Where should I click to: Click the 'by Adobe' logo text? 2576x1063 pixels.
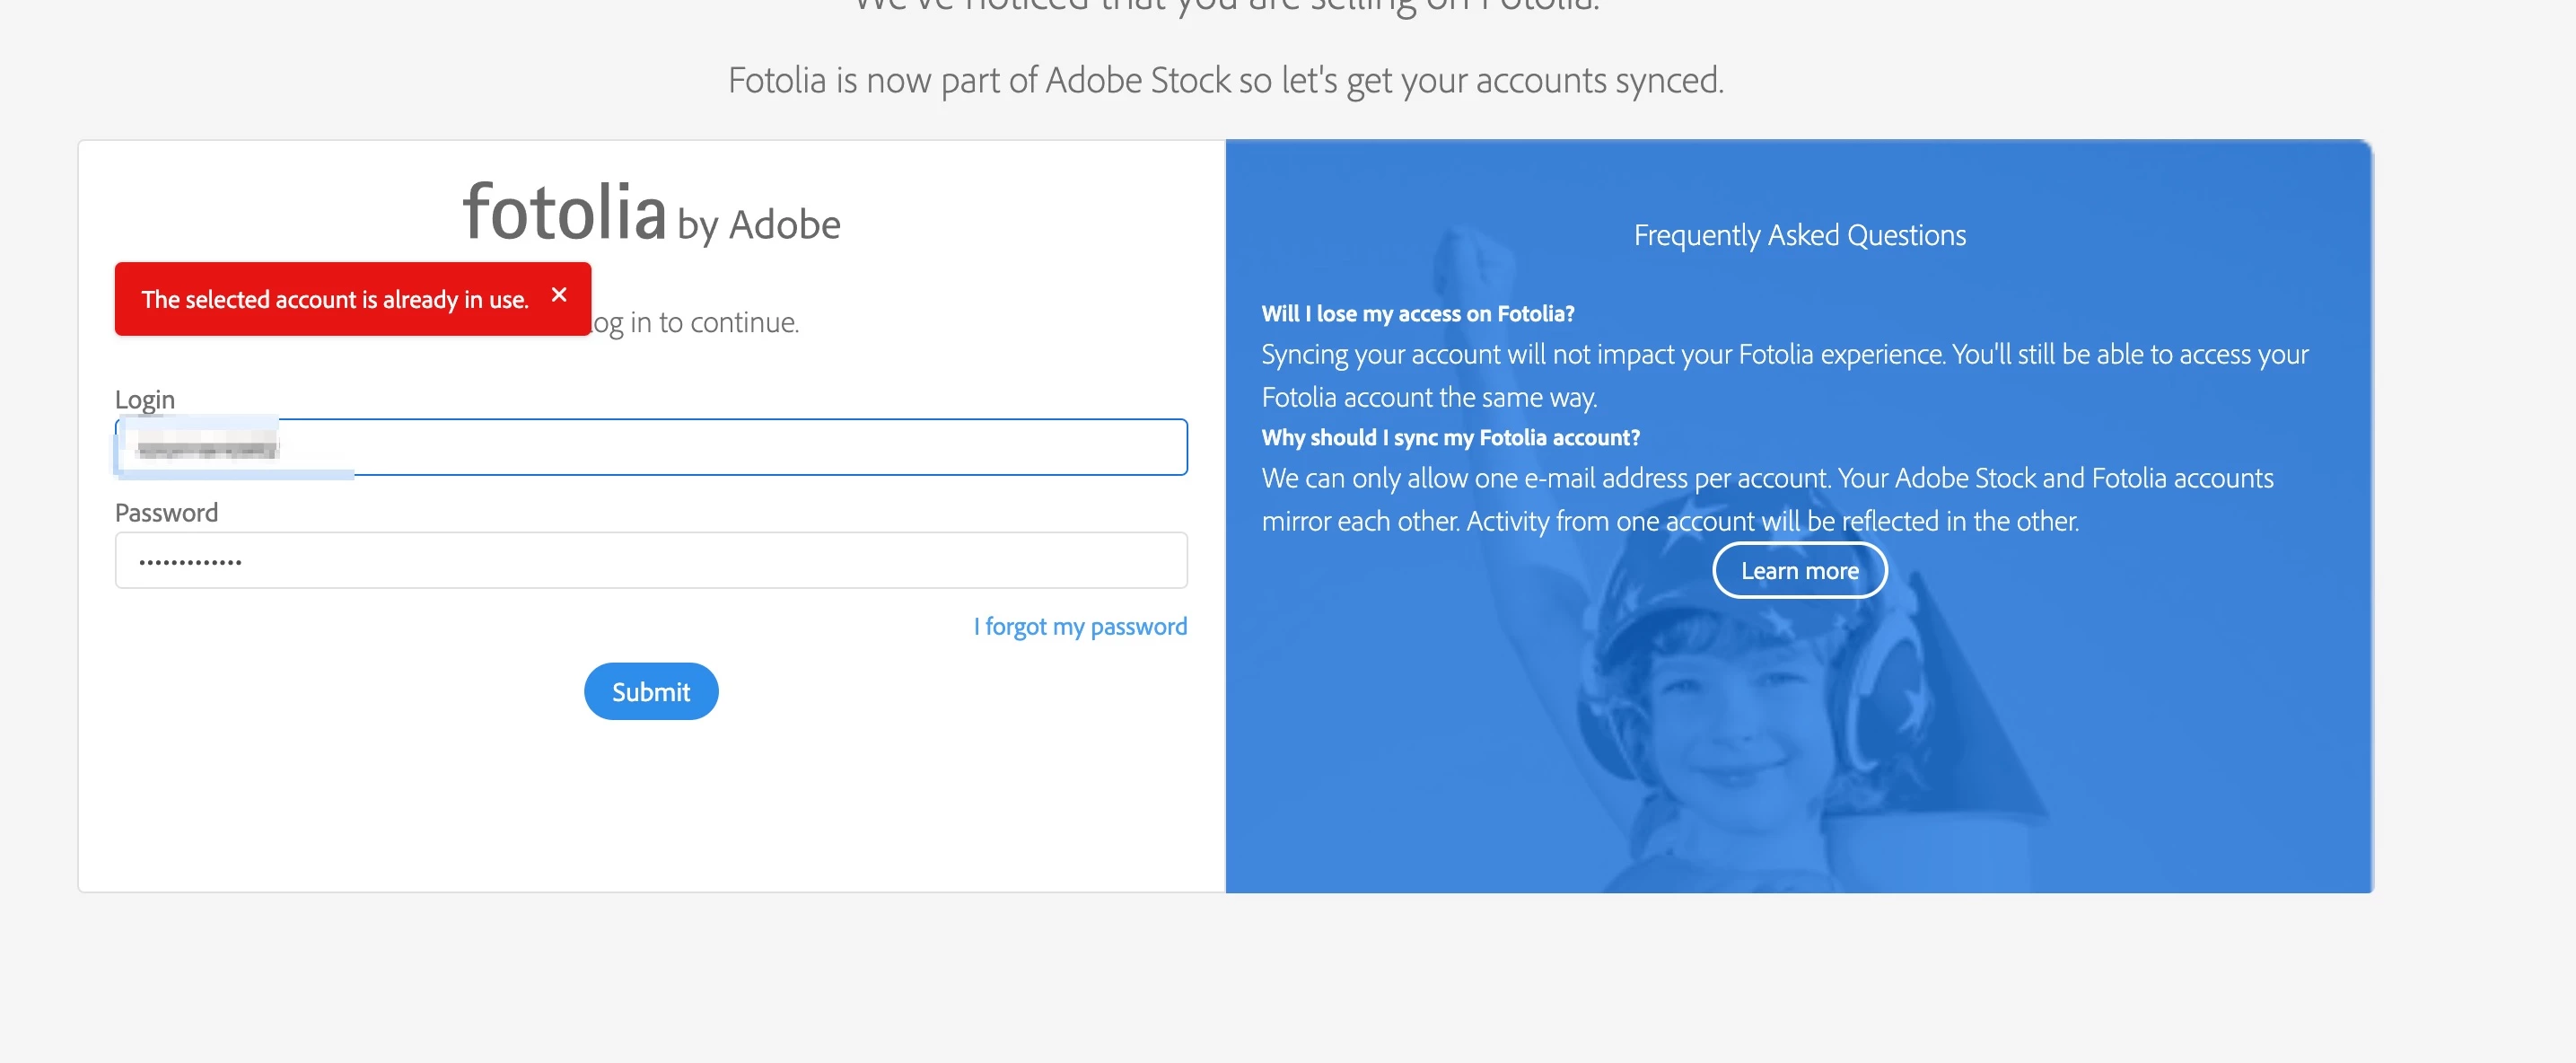[x=759, y=225]
